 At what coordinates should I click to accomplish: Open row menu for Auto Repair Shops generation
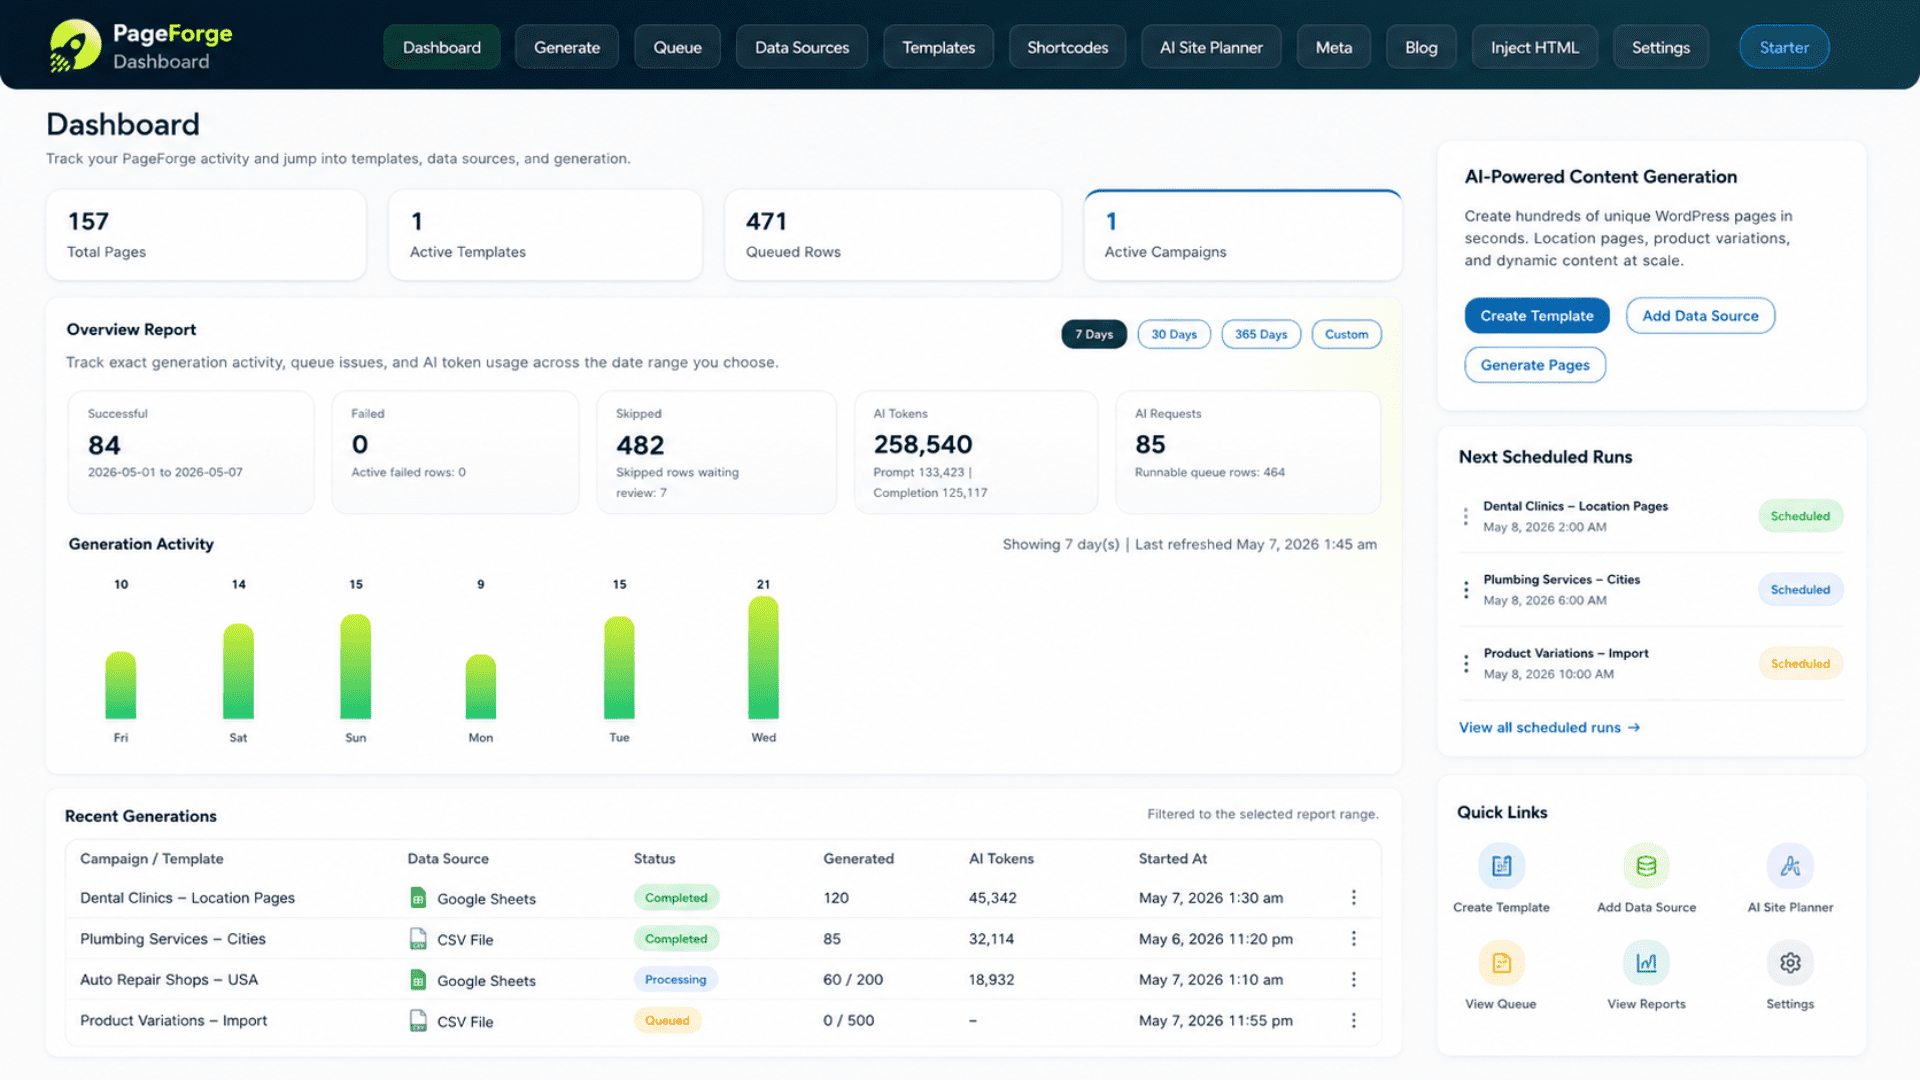pyautogui.click(x=1354, y=980)
